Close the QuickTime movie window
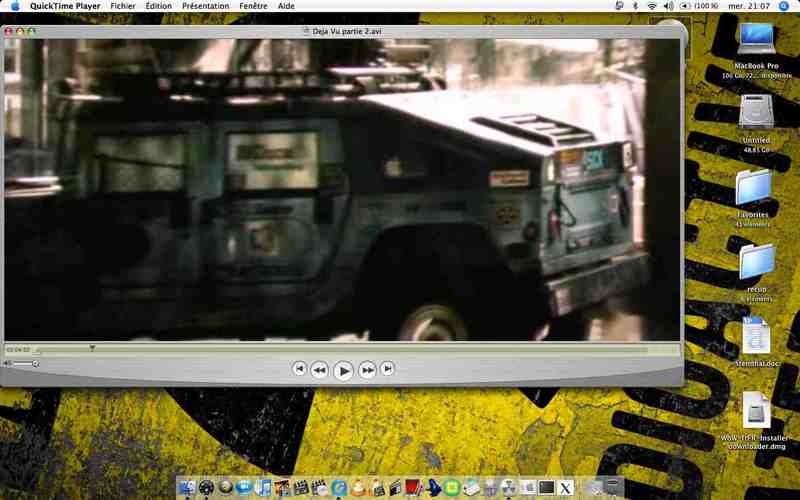The image size is (800, 500). tap(8, 31)
